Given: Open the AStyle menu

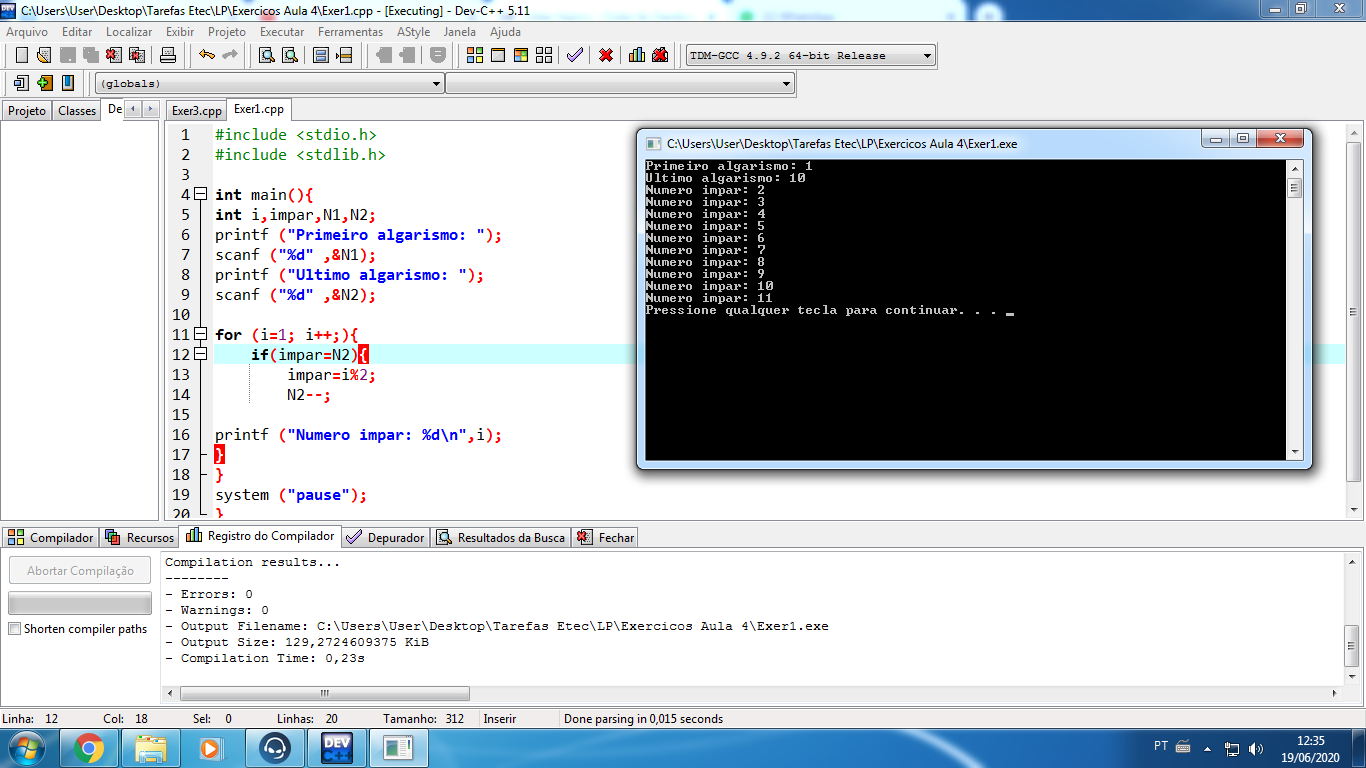Looking at the screenshot, I should 413,32.
